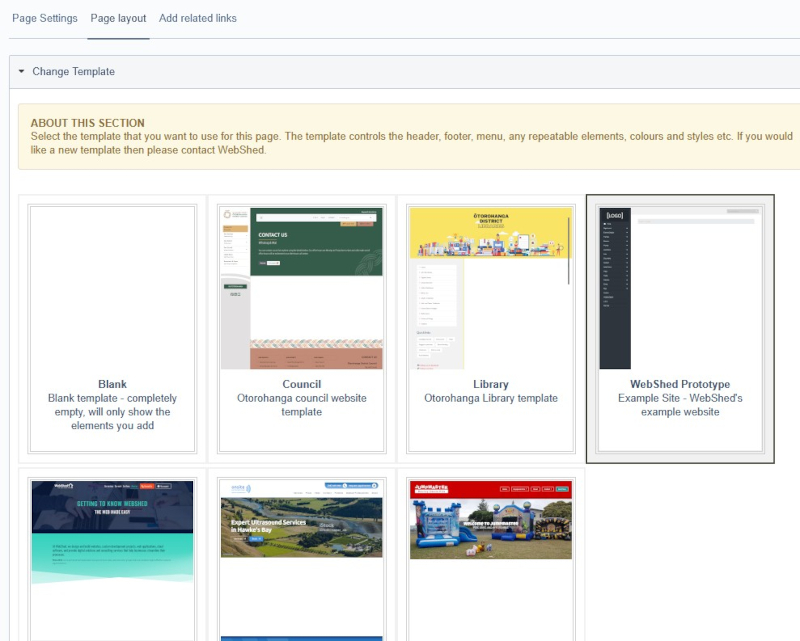The width and height of the screenshot is (800, 641).
Task: Select the Blank template thumbnail
Action: click(112, 283)
